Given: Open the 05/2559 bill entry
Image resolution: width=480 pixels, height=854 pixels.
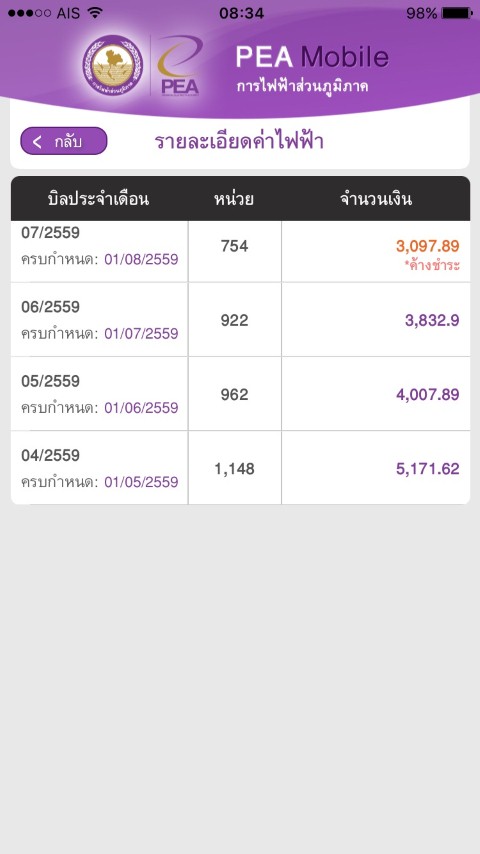Looking at the screenshot, I should [240, 394].
